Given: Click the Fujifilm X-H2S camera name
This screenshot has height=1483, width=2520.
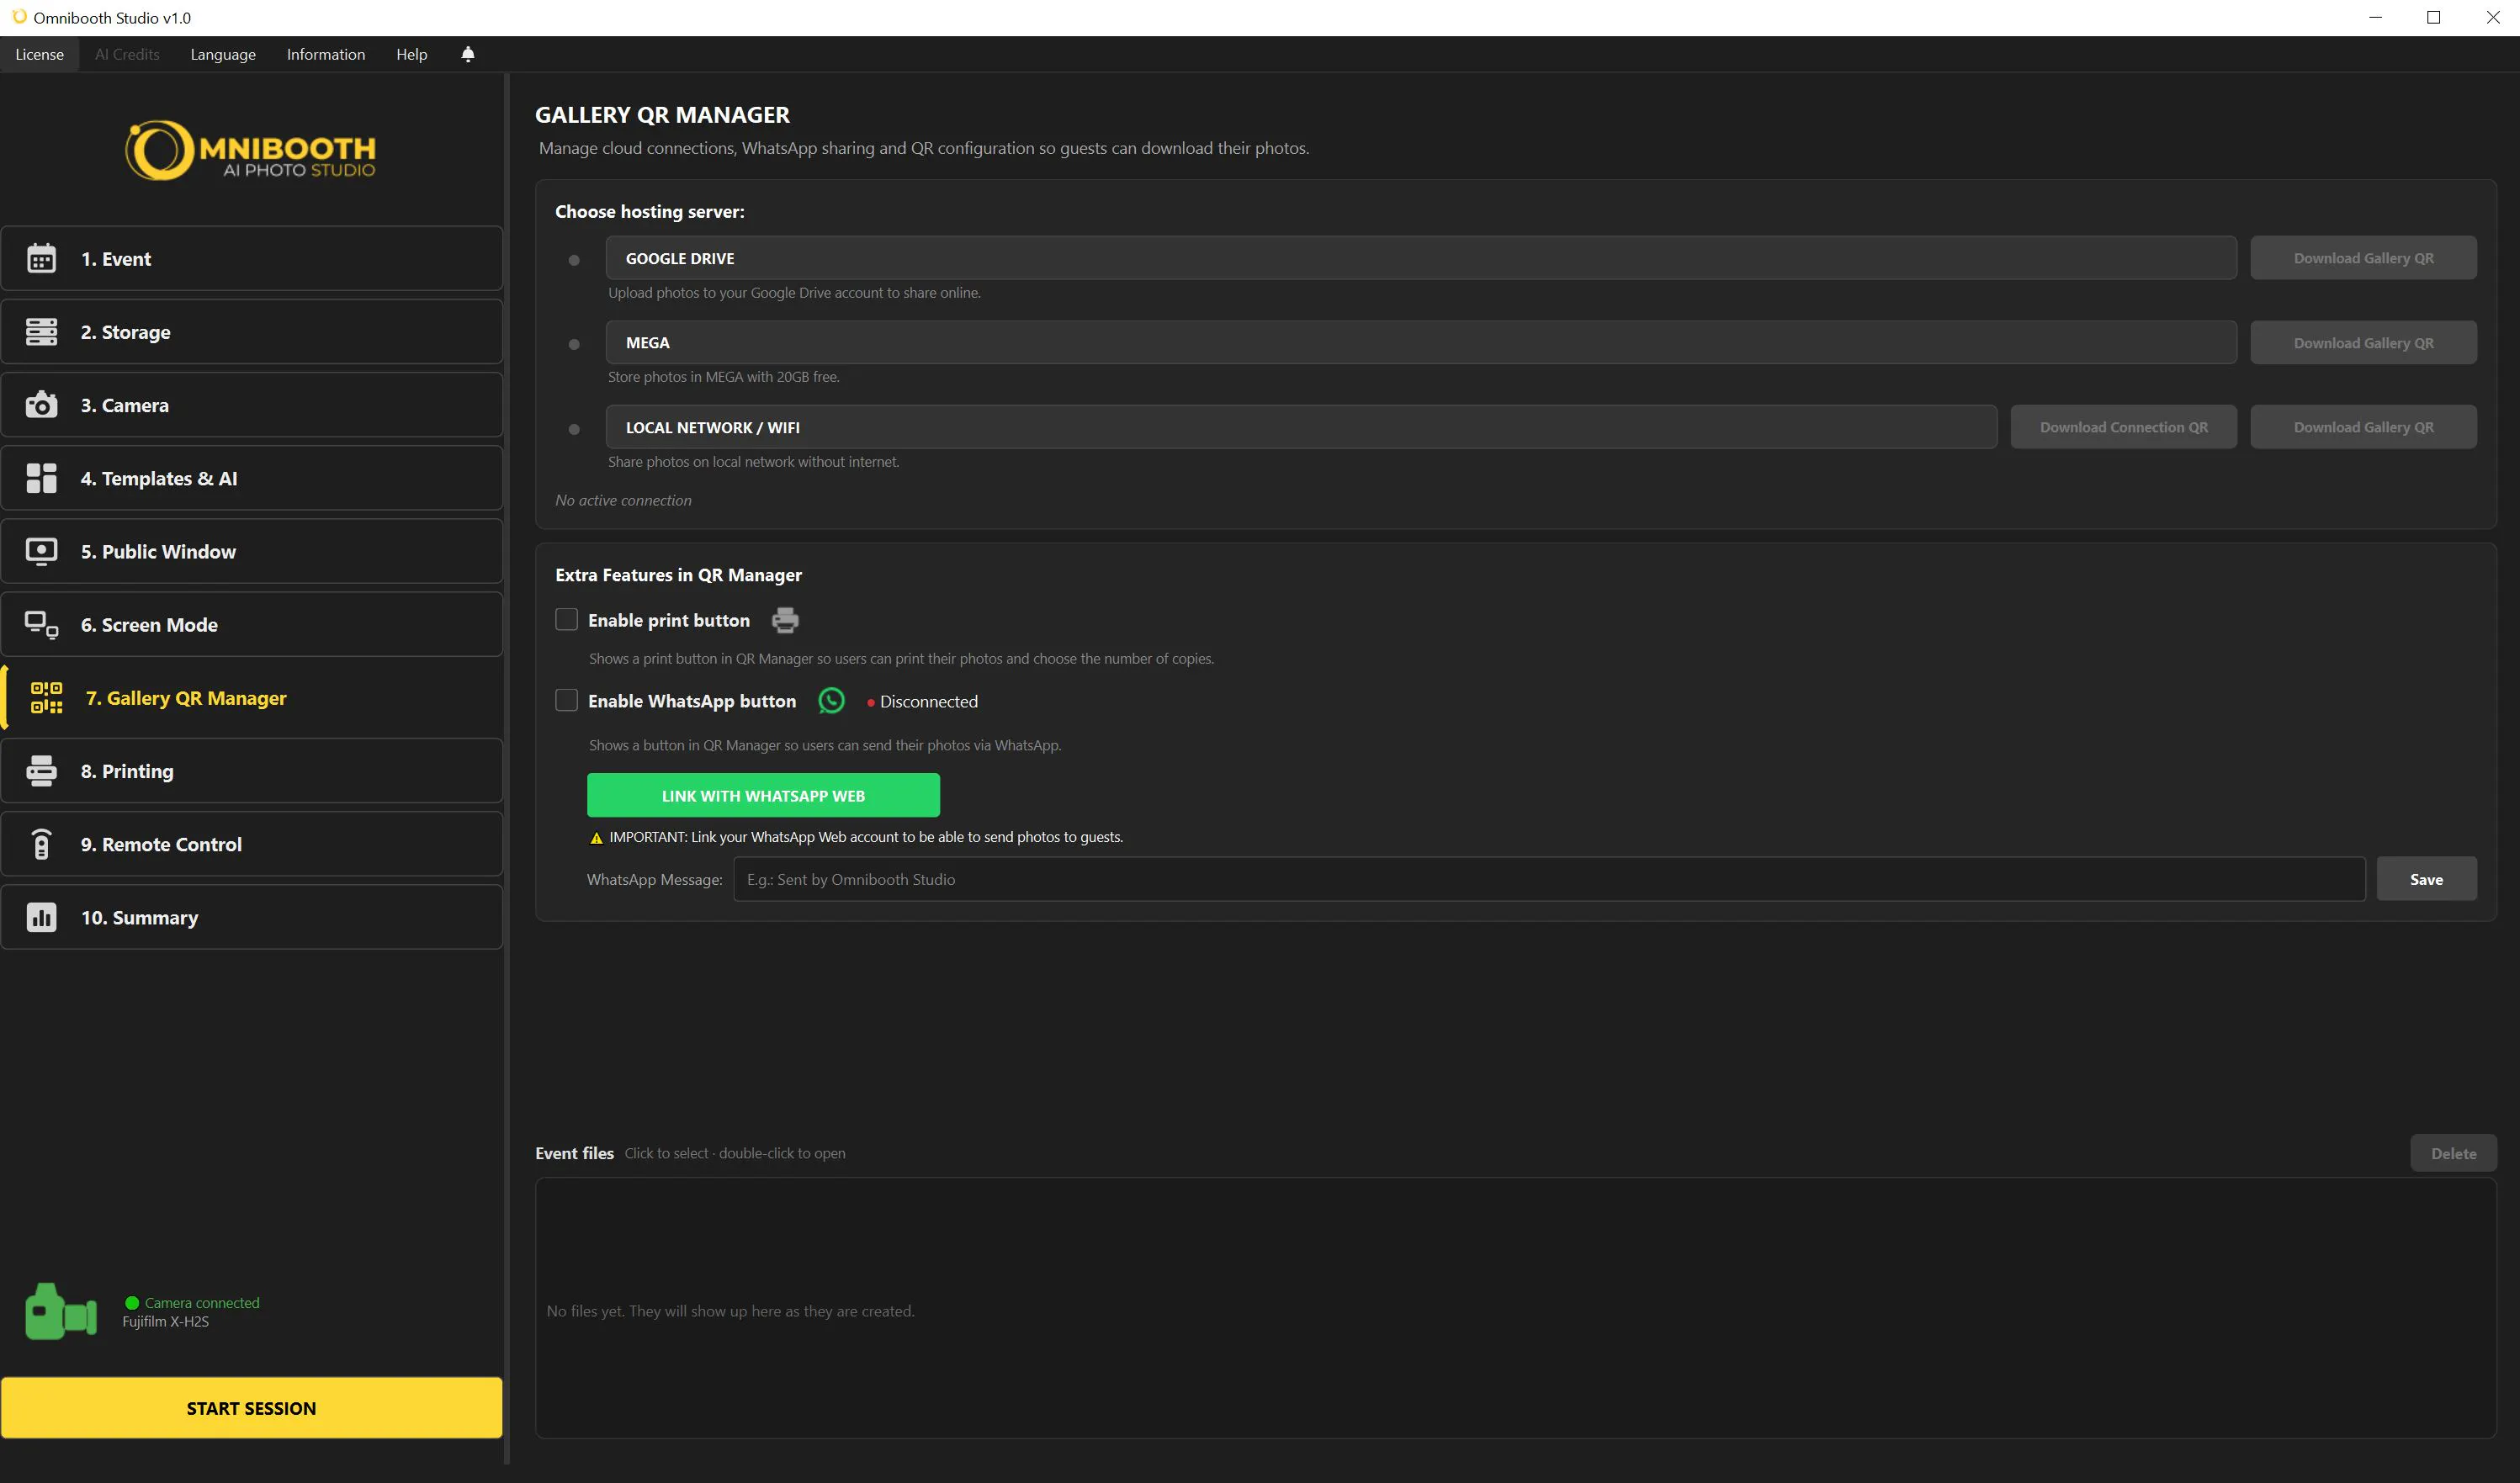Looking at the screenshot, I should 166,1322.
